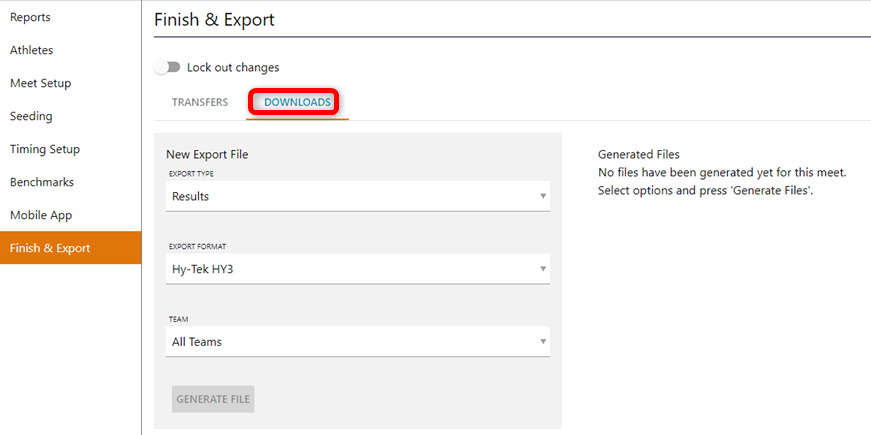Click the arrow on the Export Type field
The width and height of the screenshot is (871, 435).
point(543,196)
